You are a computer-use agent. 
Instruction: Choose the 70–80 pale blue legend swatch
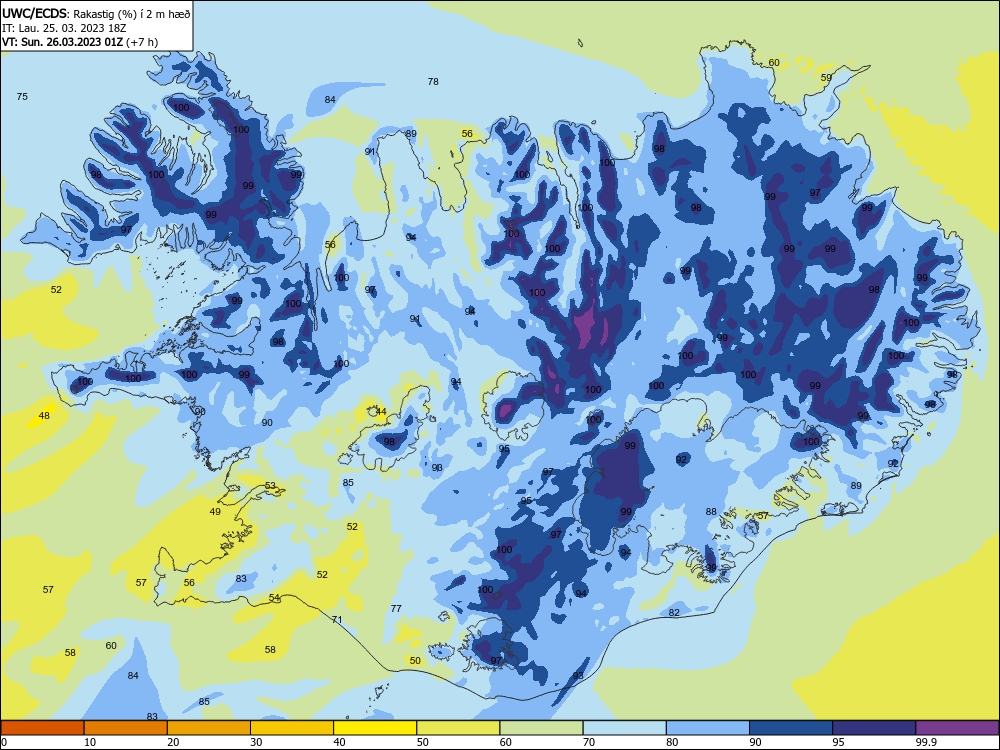pos(624,728)
